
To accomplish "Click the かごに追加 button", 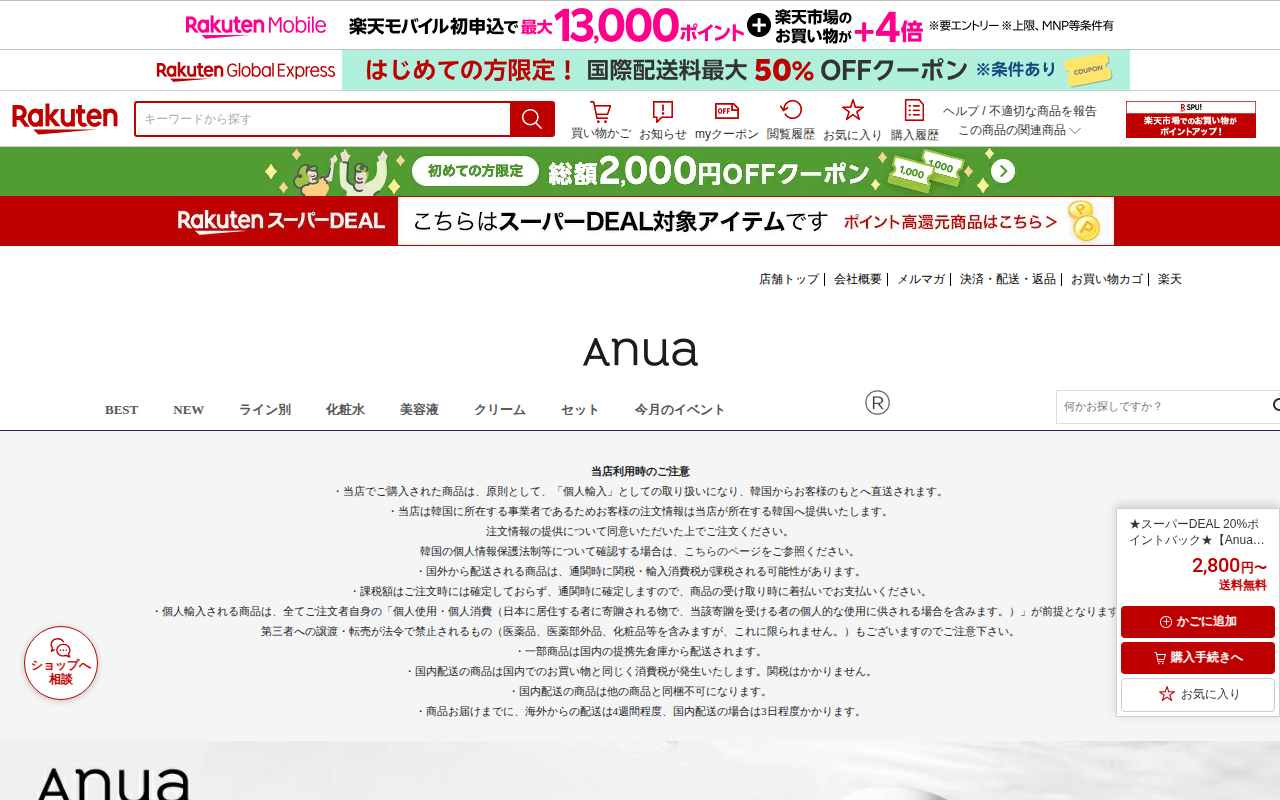I will pos(1198,622).
